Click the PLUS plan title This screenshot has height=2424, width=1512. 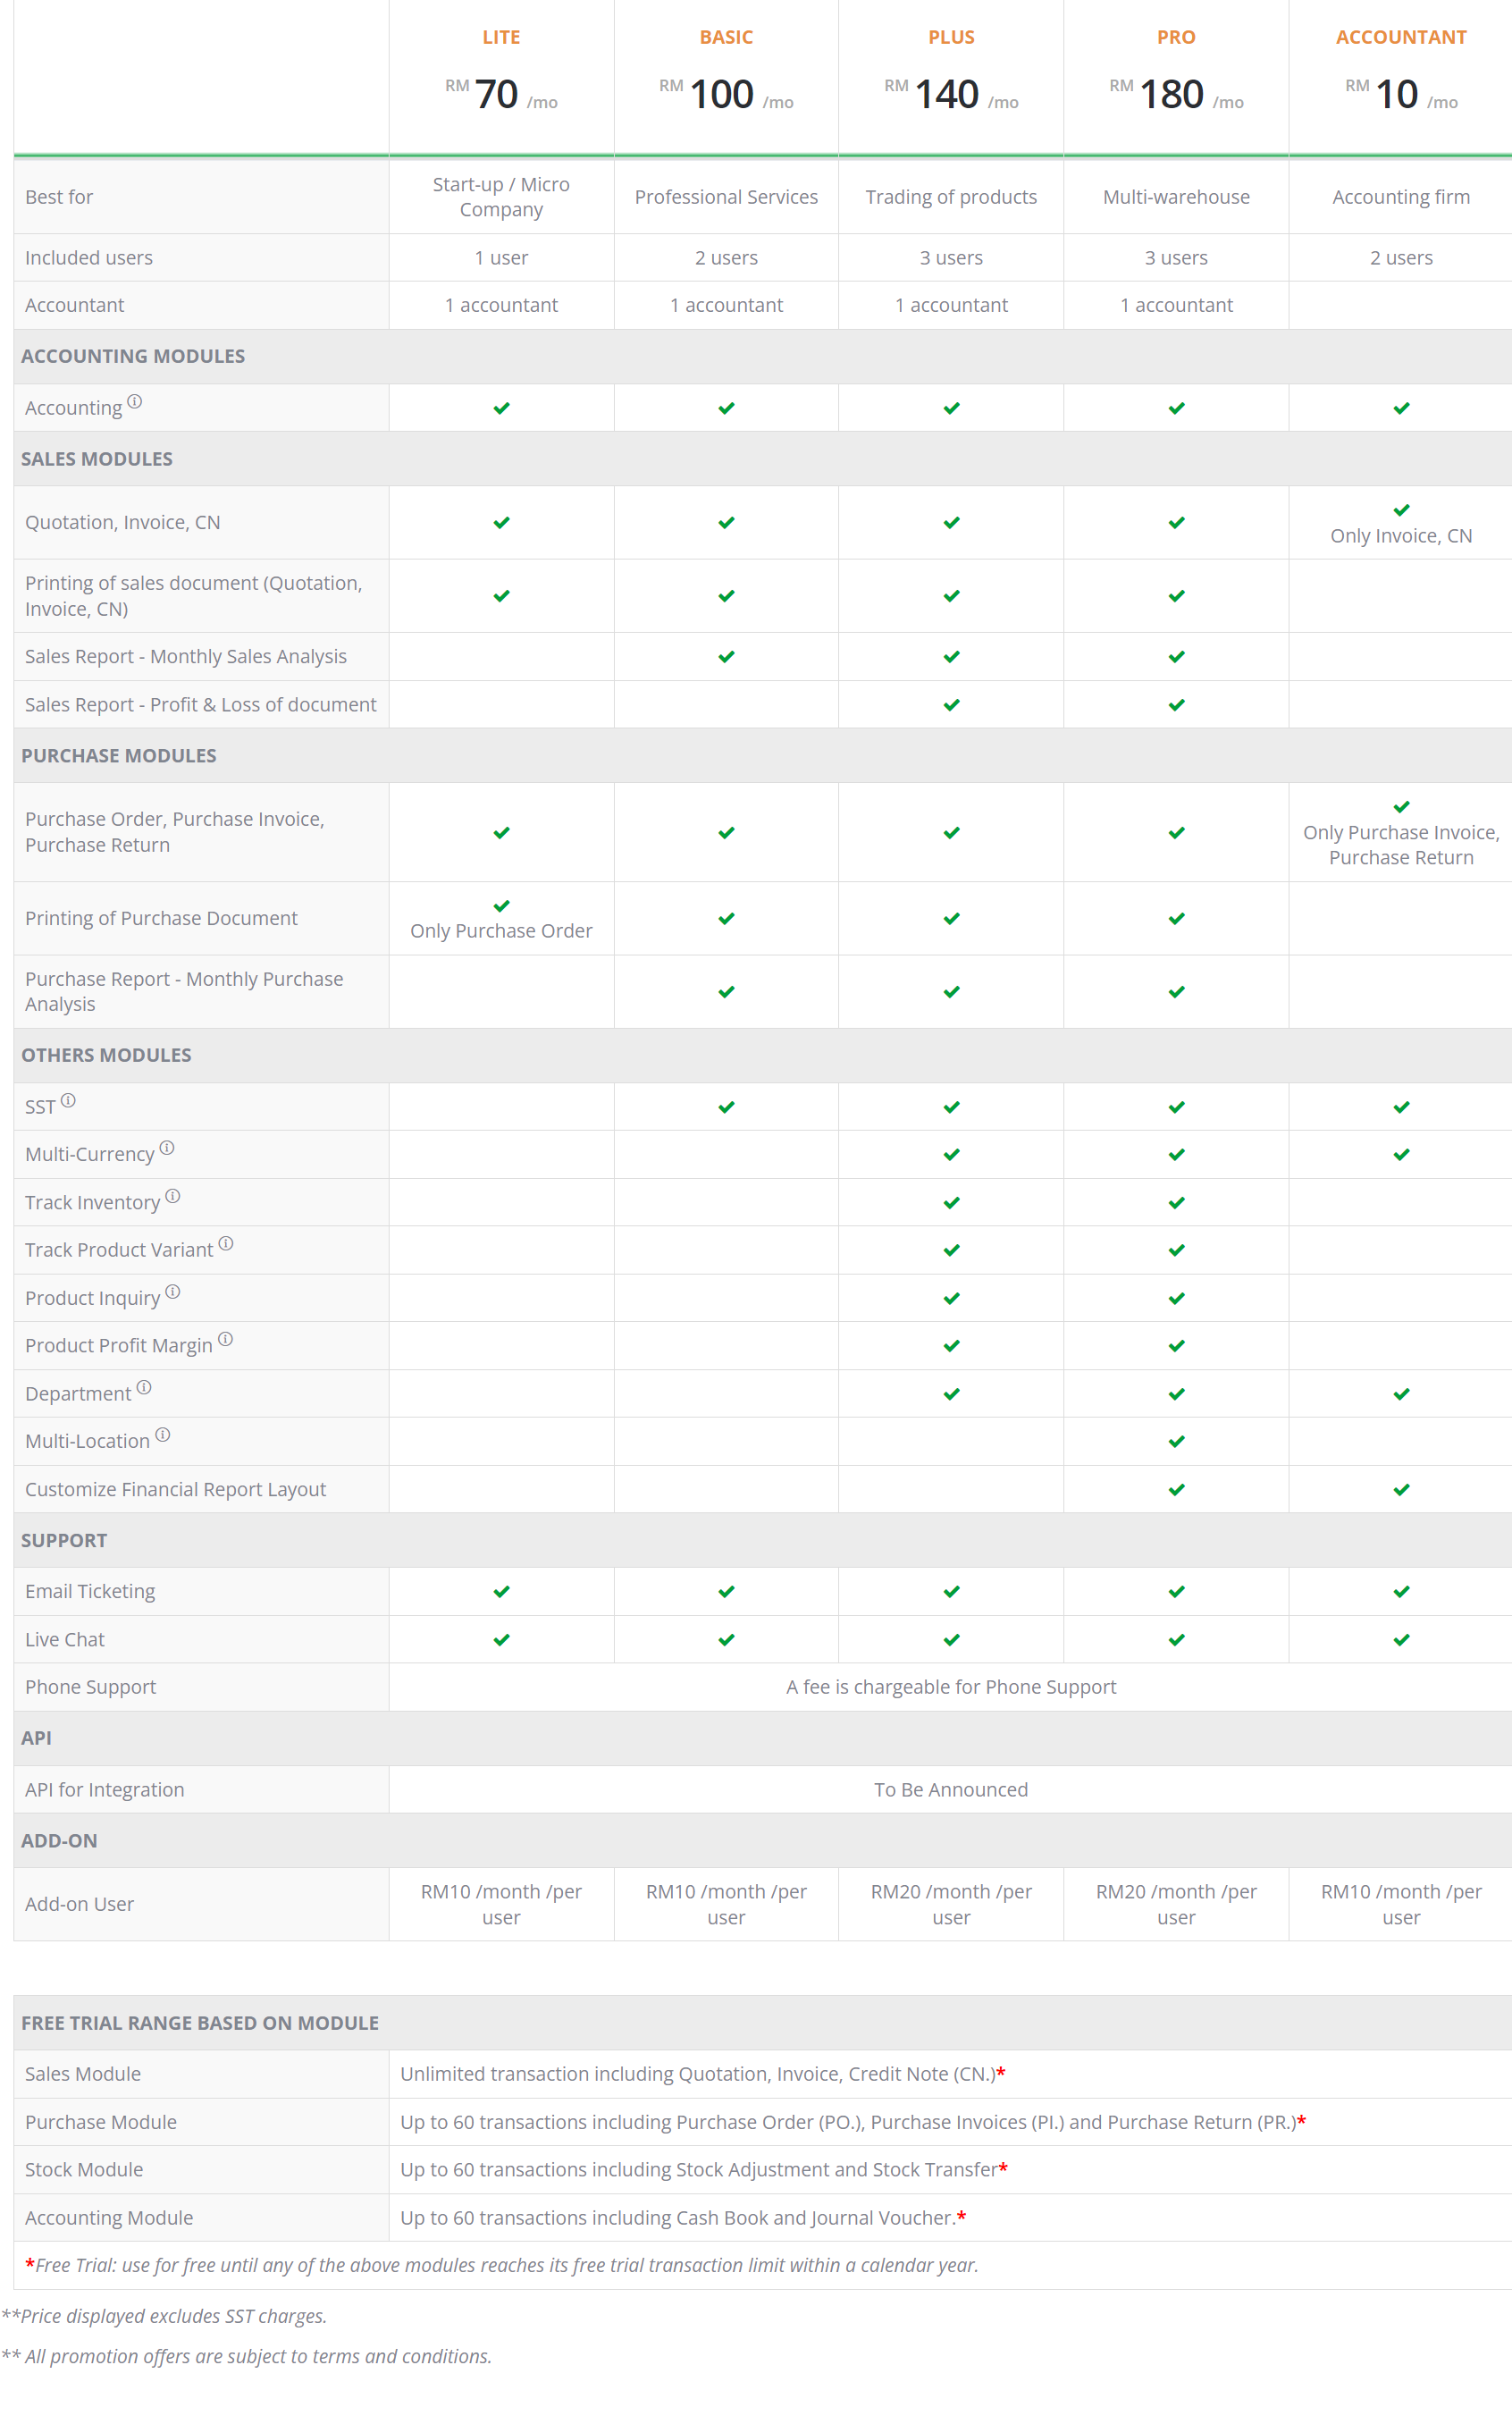tap(951, 37)
